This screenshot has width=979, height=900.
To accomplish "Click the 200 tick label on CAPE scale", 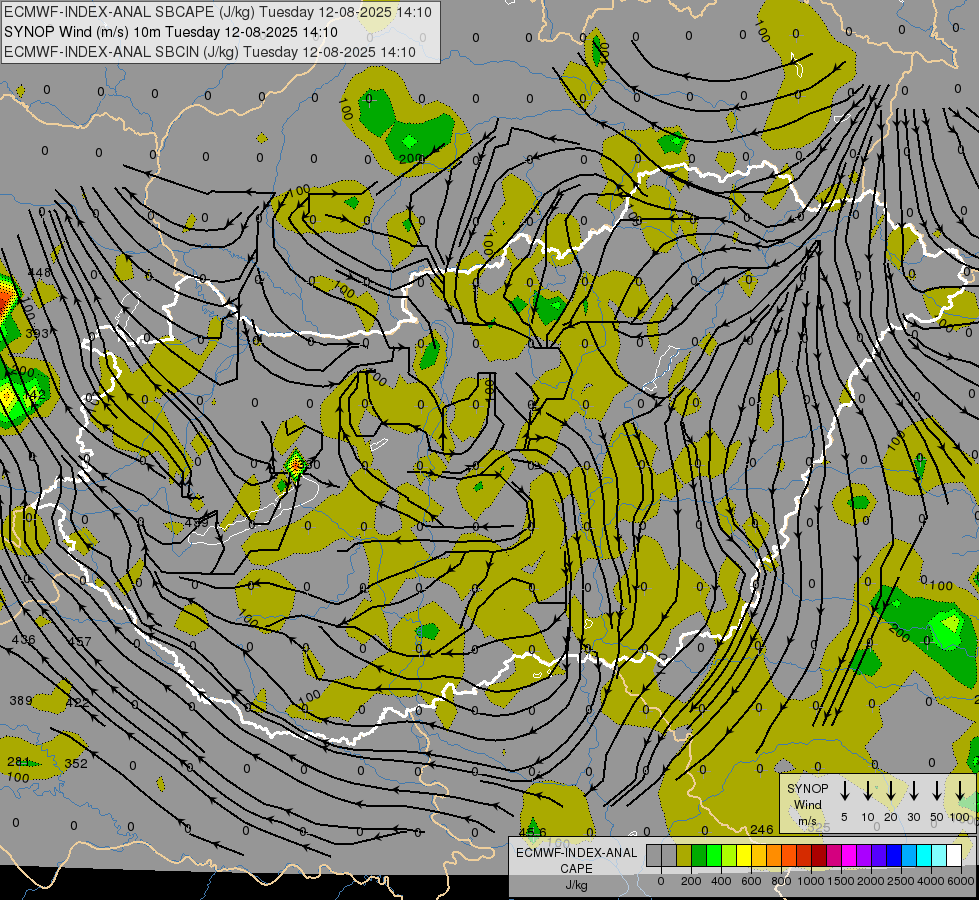I will 691,881.
